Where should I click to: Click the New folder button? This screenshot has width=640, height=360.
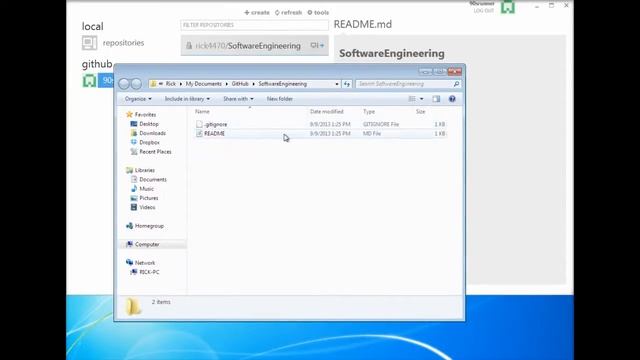(x=280, y=99)
